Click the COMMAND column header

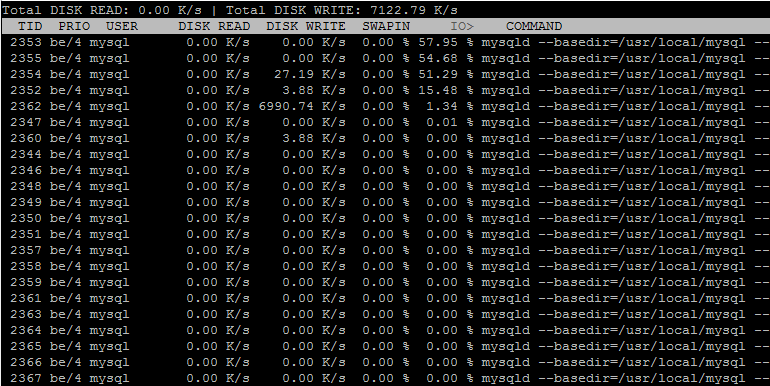click(x=534, y=26)
